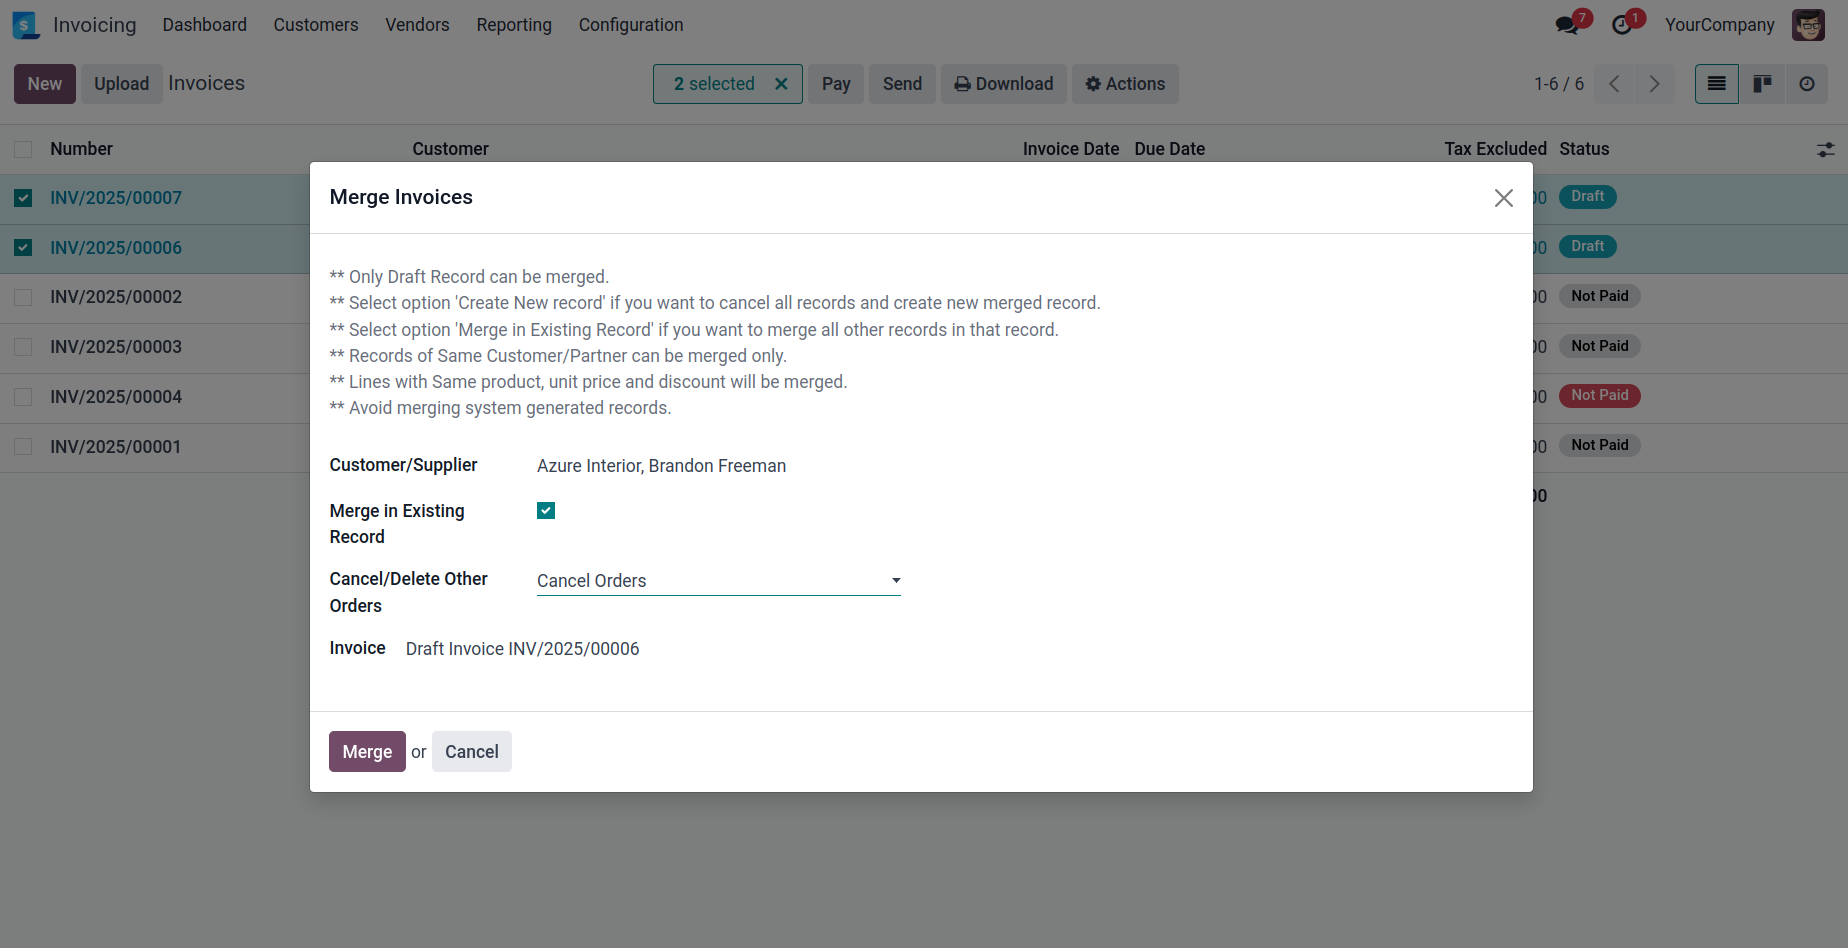Uncheck Merge in Existing Record checkbox

[546, 511]
